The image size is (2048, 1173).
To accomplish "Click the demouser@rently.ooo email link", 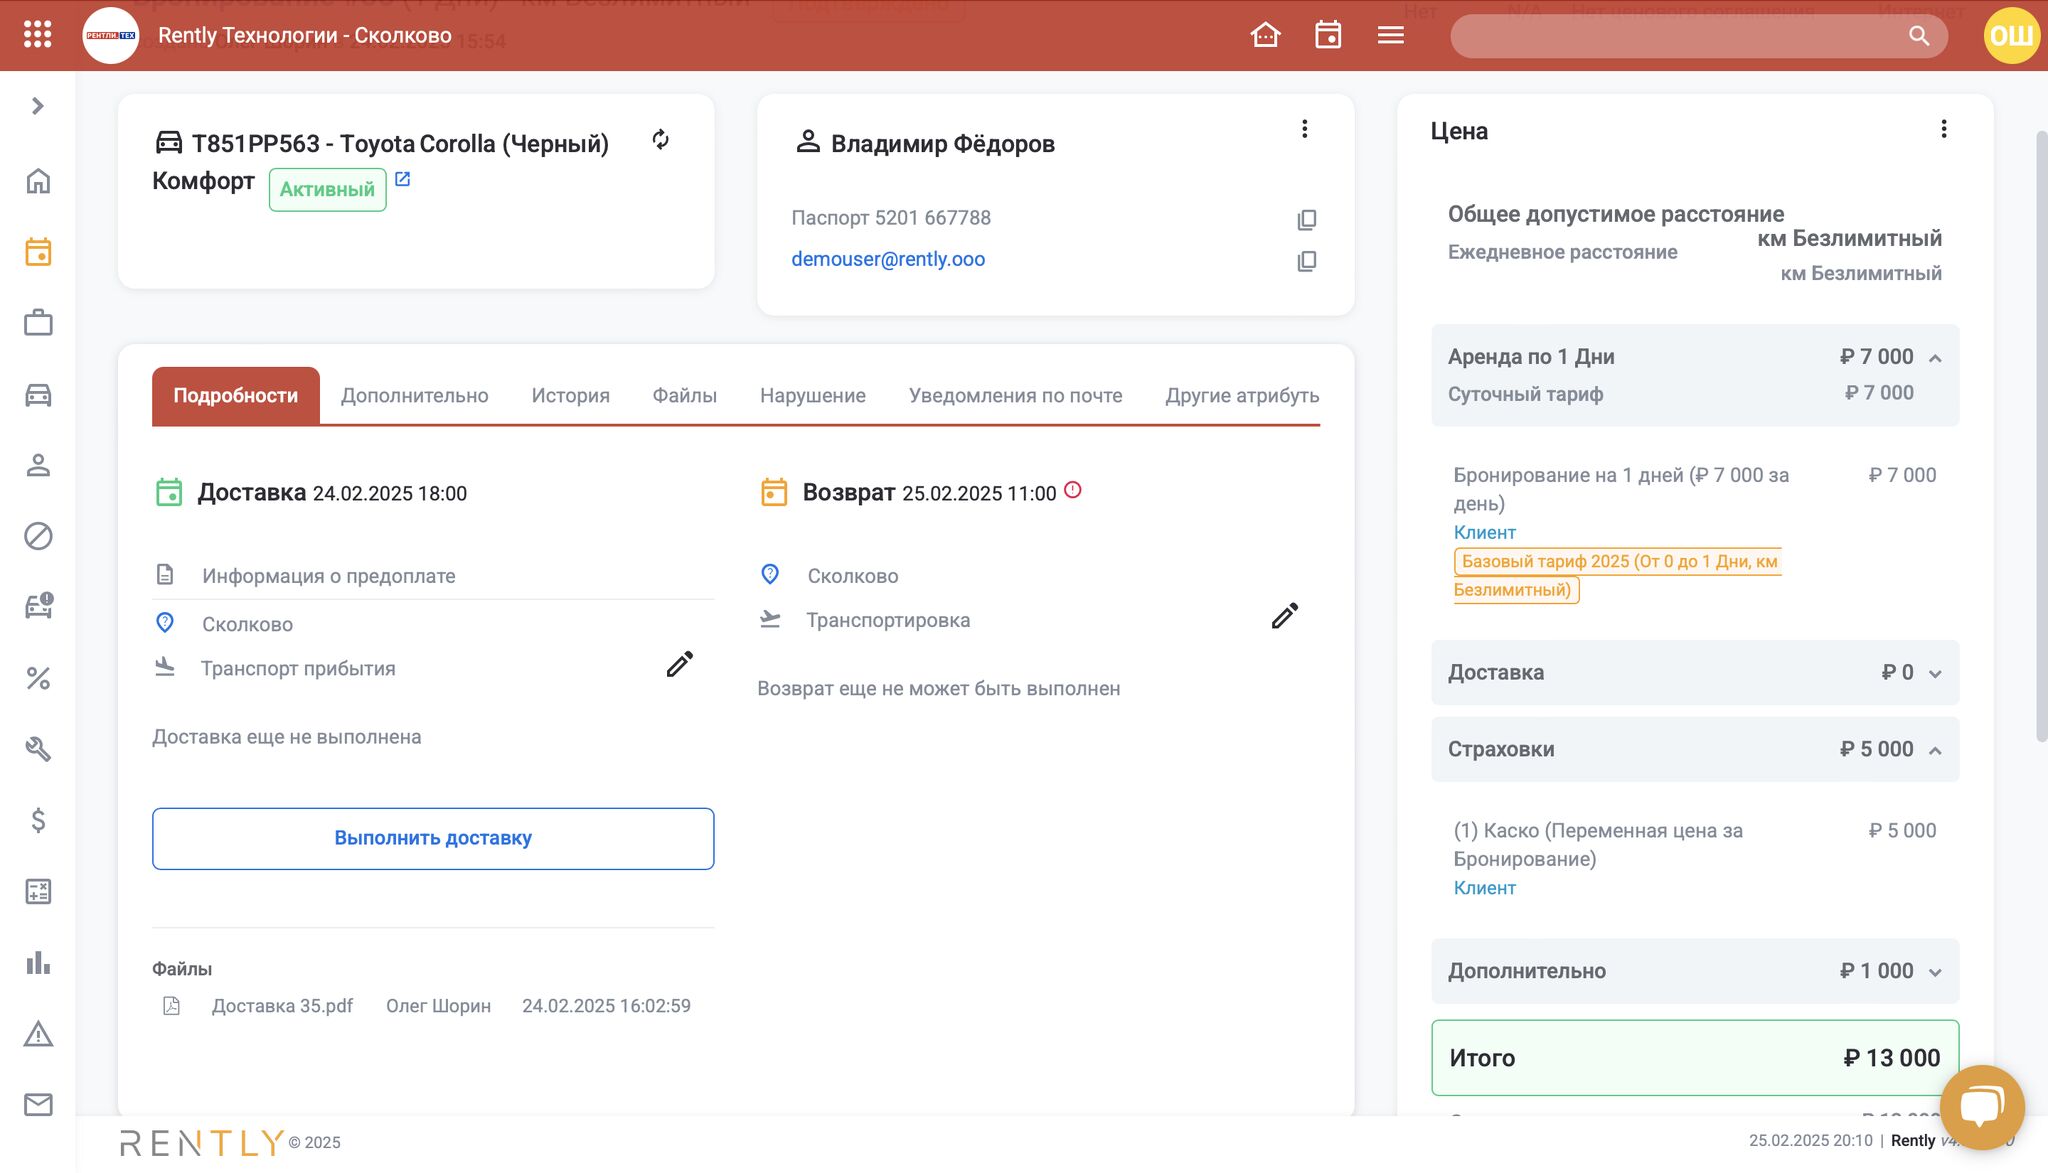I will (888, 259).
